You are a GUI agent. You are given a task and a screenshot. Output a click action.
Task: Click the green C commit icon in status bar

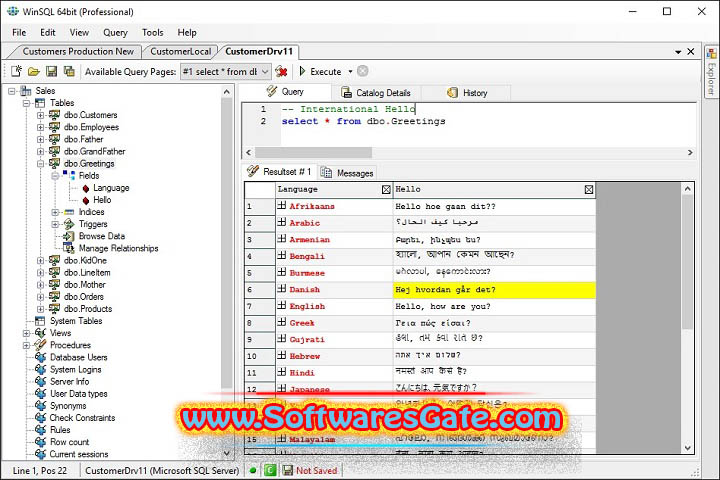click(270, 470)
